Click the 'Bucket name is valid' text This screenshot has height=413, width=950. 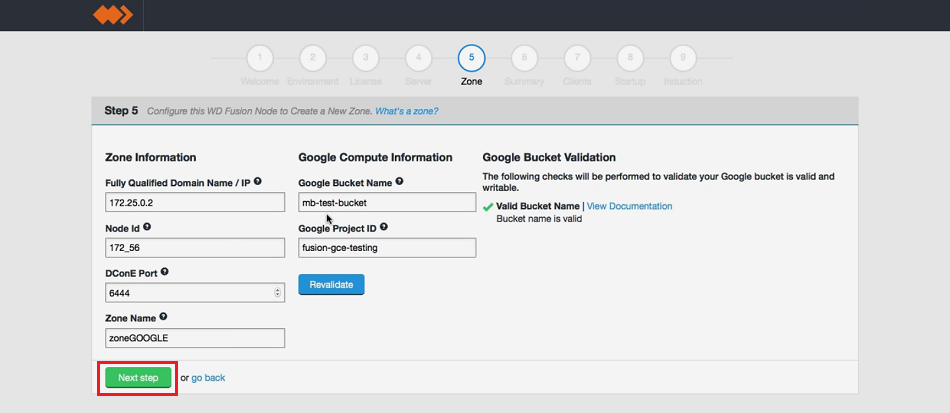(539, 219)
